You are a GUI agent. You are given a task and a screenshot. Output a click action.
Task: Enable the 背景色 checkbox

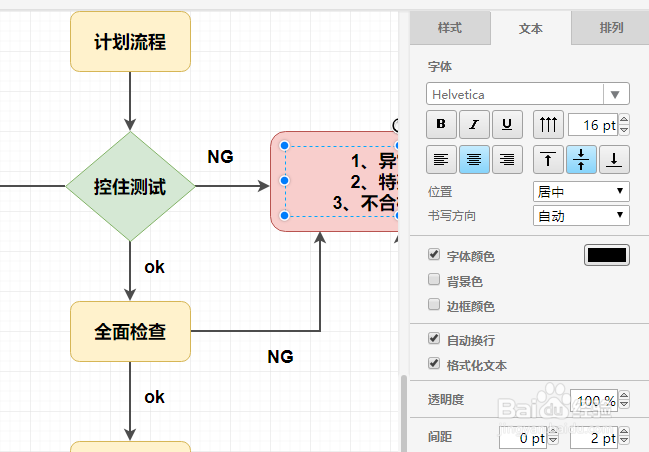[x=434, y=279]
